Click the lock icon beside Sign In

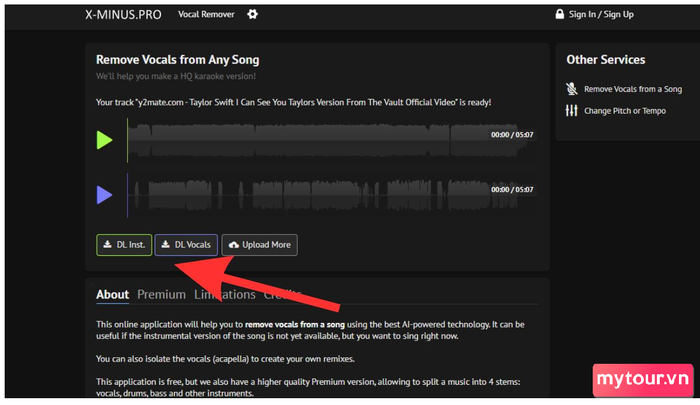click(x=559, y=14)
